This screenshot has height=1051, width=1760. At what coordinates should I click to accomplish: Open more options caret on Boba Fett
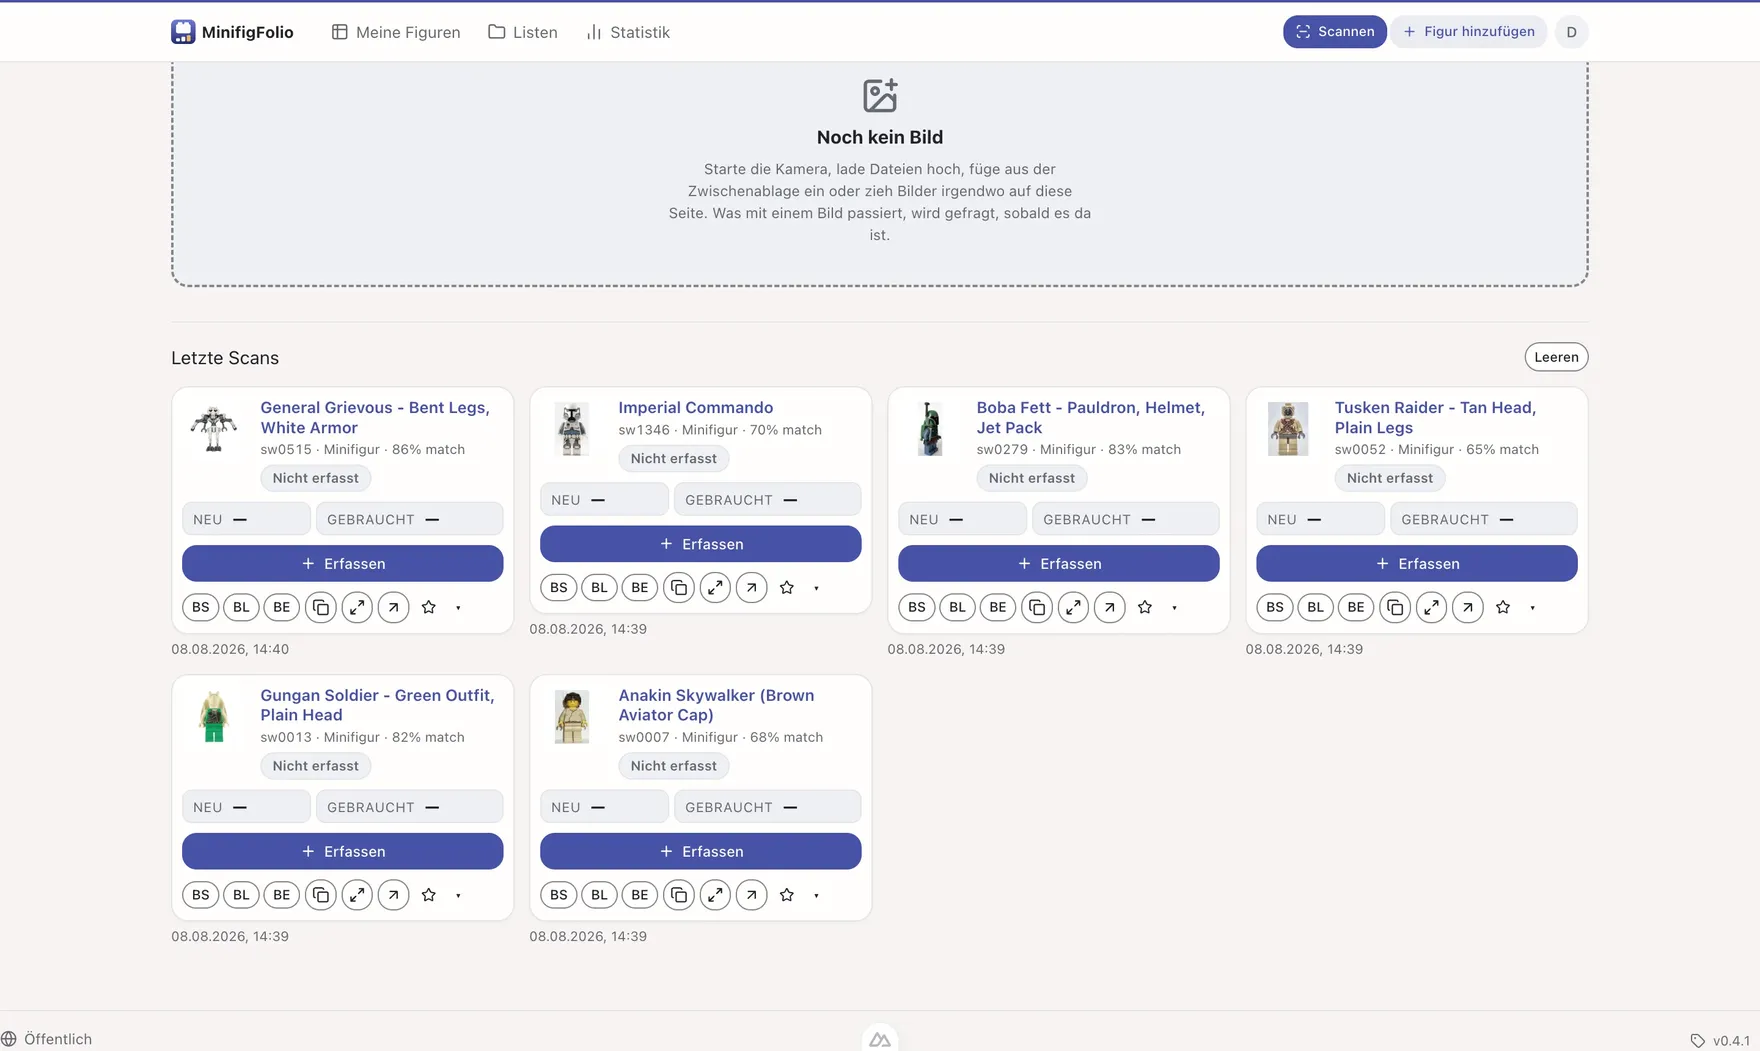(1175, 608)
